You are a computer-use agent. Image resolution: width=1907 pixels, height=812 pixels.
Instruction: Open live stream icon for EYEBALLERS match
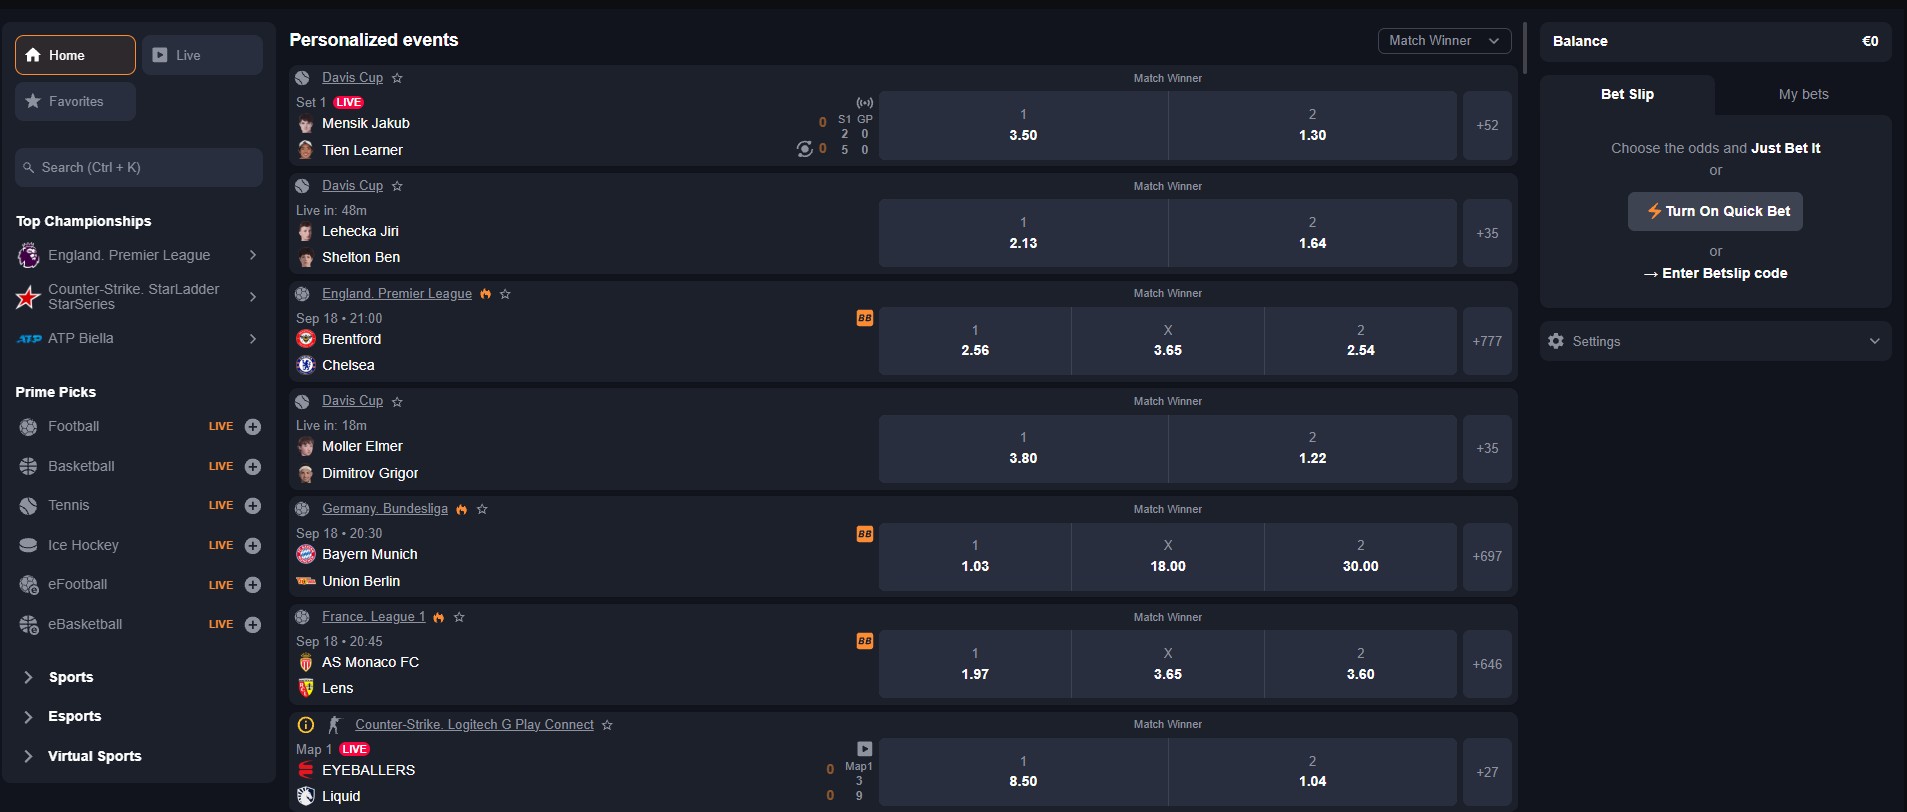coord(865,749)
